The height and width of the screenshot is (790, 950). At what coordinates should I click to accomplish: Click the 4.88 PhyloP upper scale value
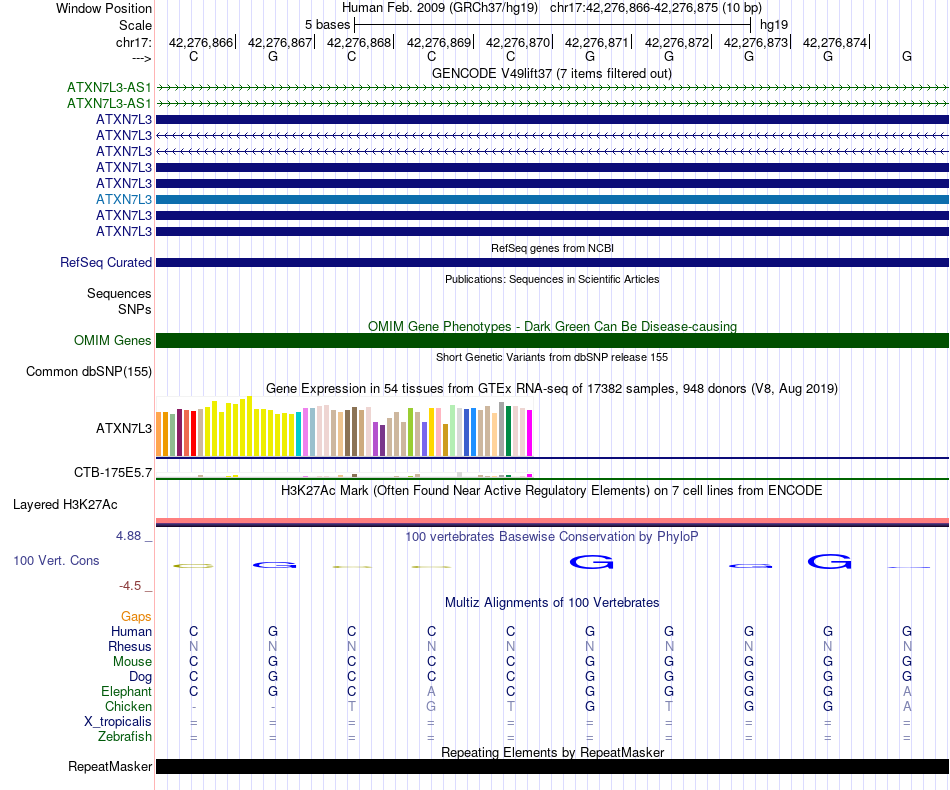128,536
